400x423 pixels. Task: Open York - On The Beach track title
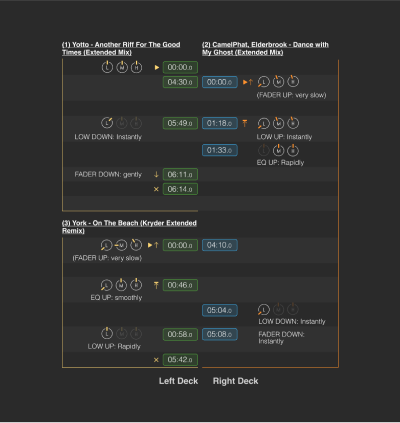(x=129, y=227)
